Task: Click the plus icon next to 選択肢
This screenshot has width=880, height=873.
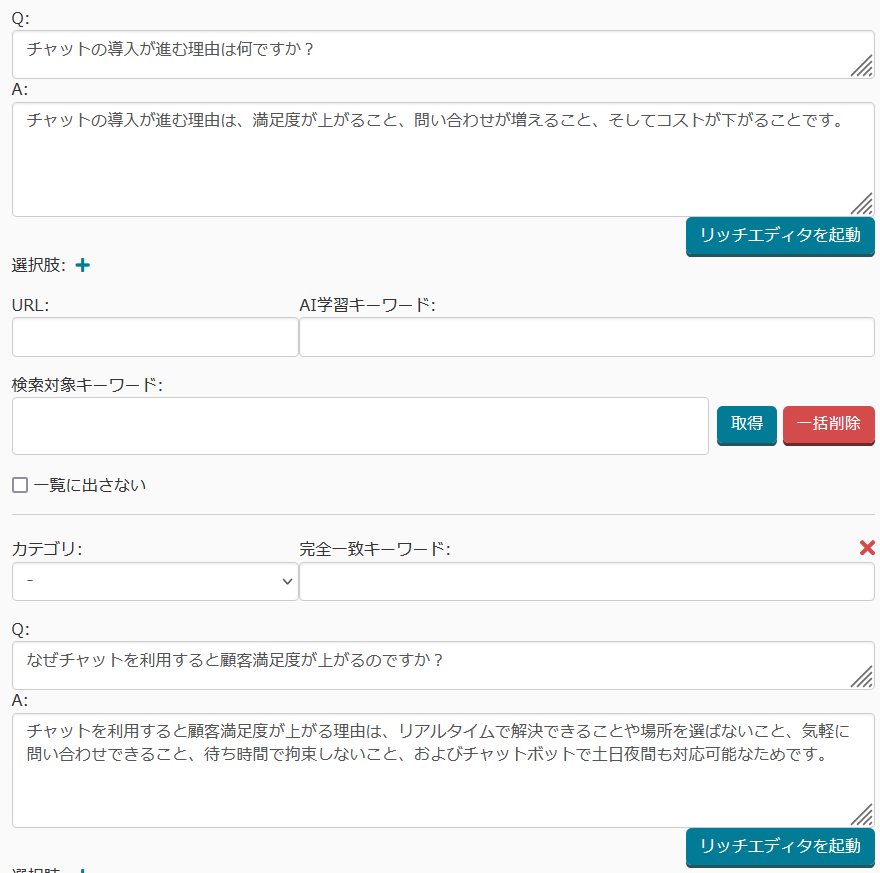Action: pyautogui.click(x=83, y=265)
